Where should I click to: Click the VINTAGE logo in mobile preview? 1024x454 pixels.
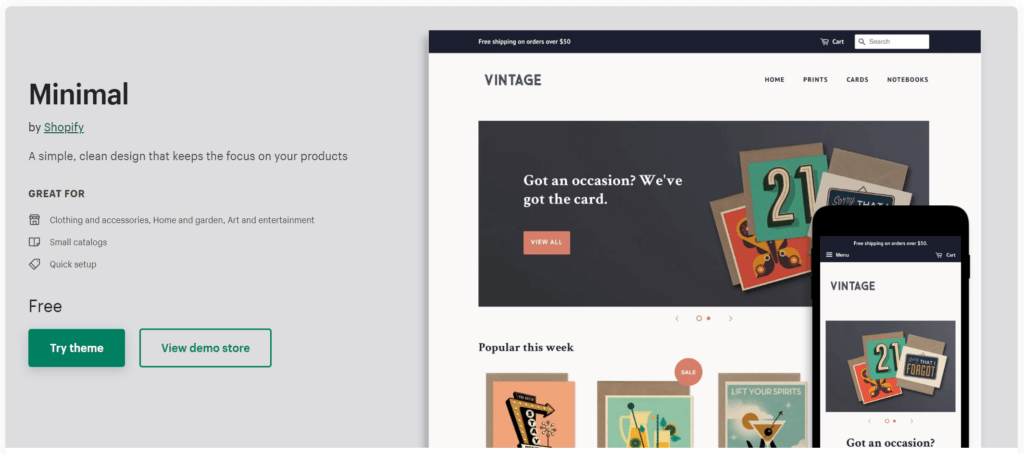tap(852, 286)
